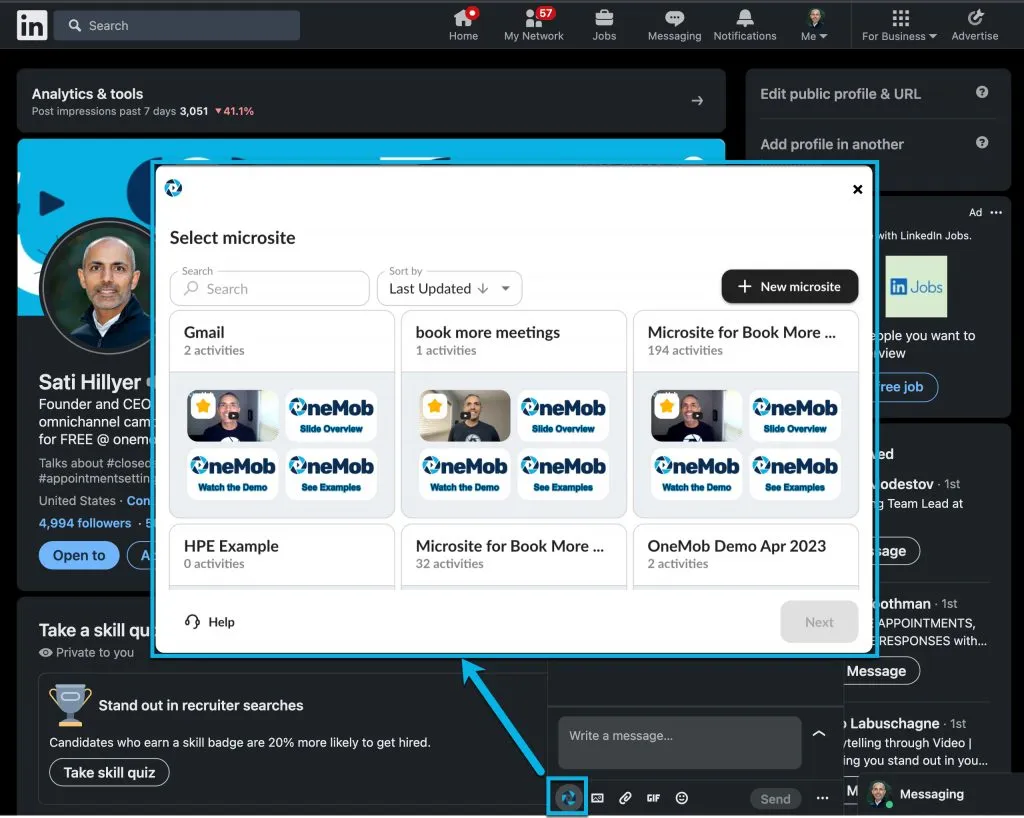Viewport: 1024px width, 818px height.
Task: Open message more options ellipsis
Action: coord(822,798)
